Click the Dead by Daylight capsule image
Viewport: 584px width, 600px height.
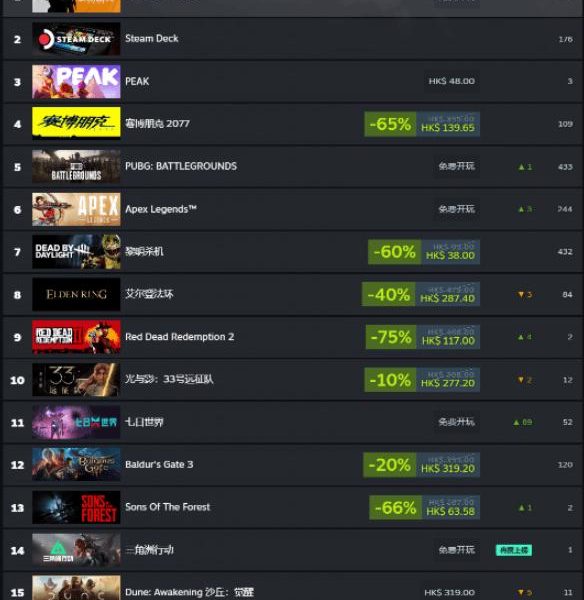pos(76,252)
